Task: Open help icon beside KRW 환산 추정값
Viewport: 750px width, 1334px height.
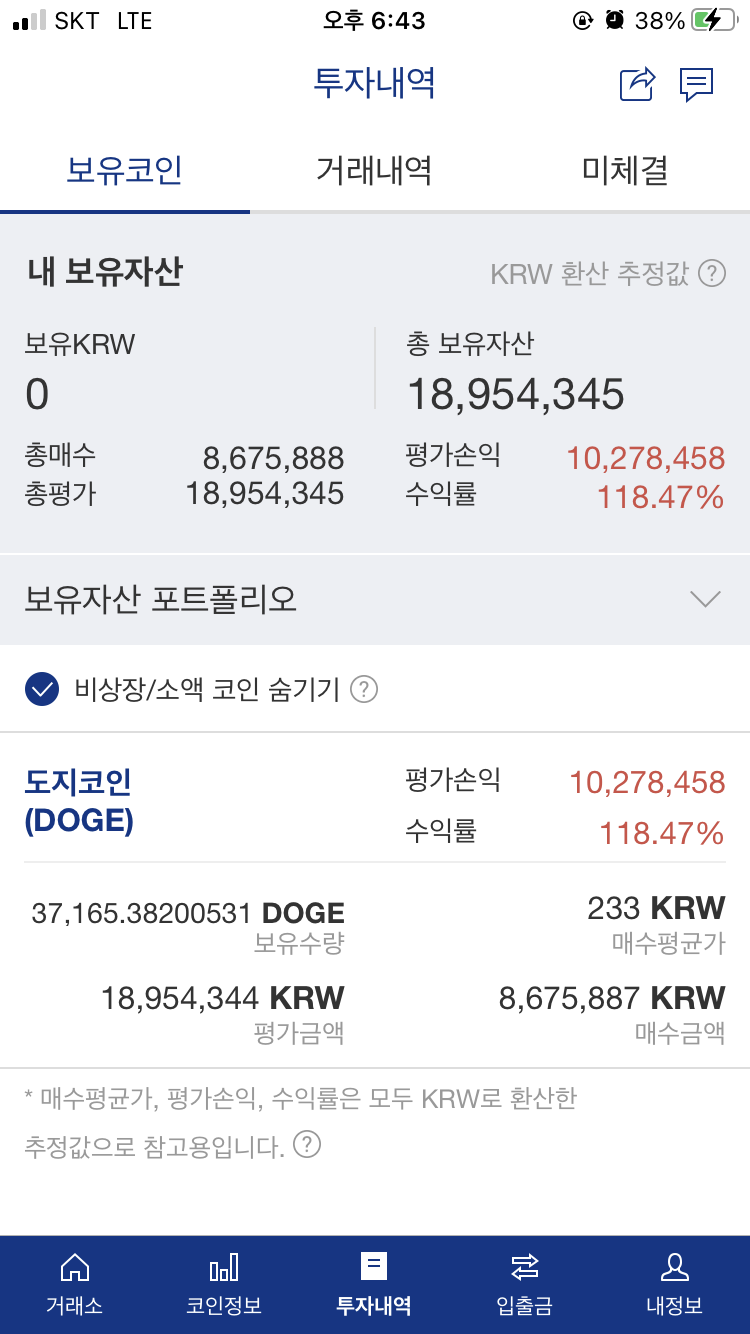Action: 712,273
